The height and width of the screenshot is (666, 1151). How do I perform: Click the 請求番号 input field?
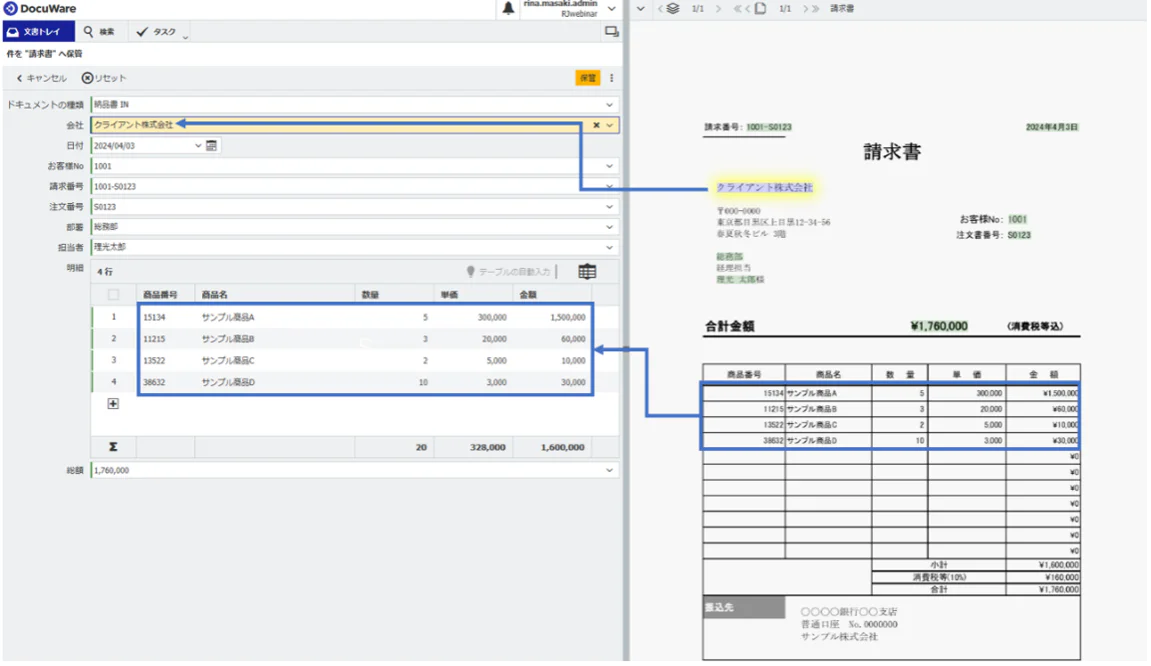coord(340,186)
